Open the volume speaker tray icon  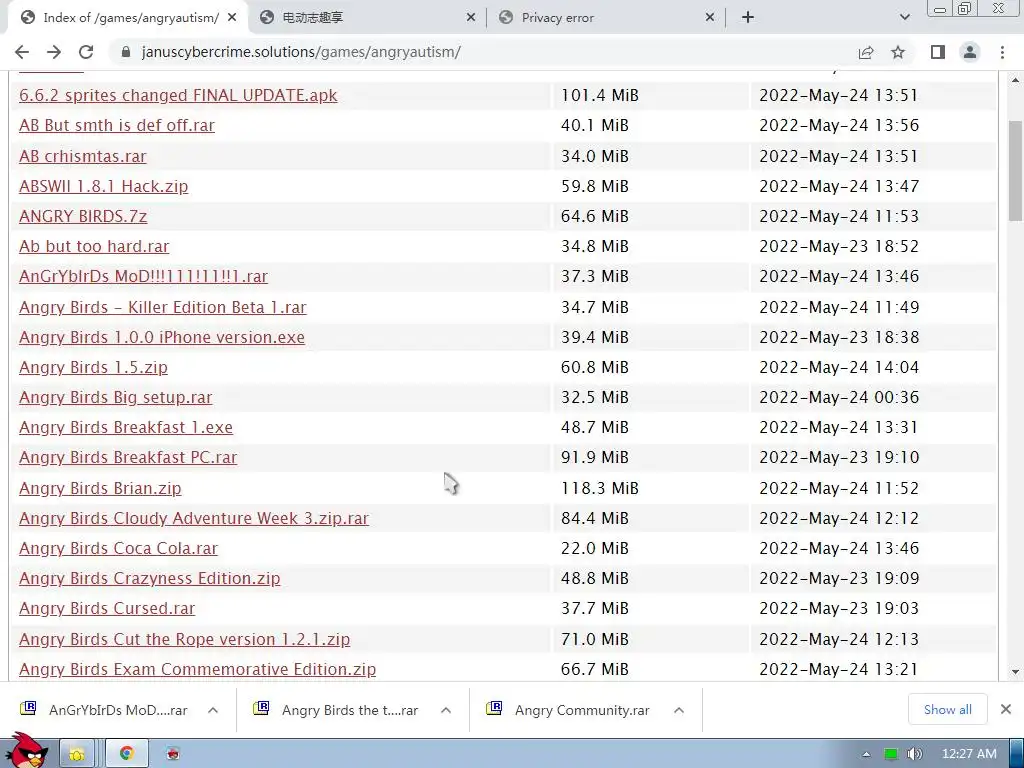click(x=914, y=754)
